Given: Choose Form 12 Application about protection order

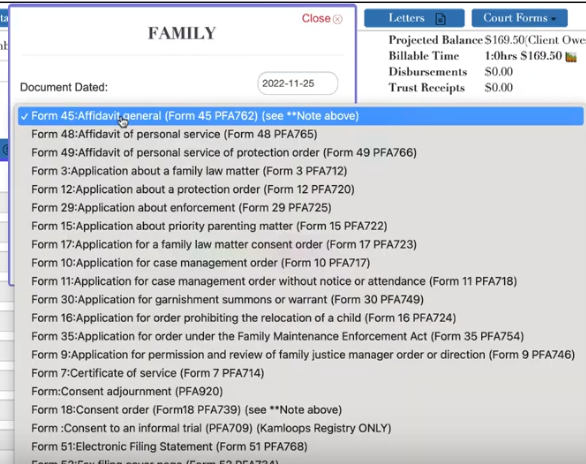Looking at the screenshot, I should pos(301,189).
